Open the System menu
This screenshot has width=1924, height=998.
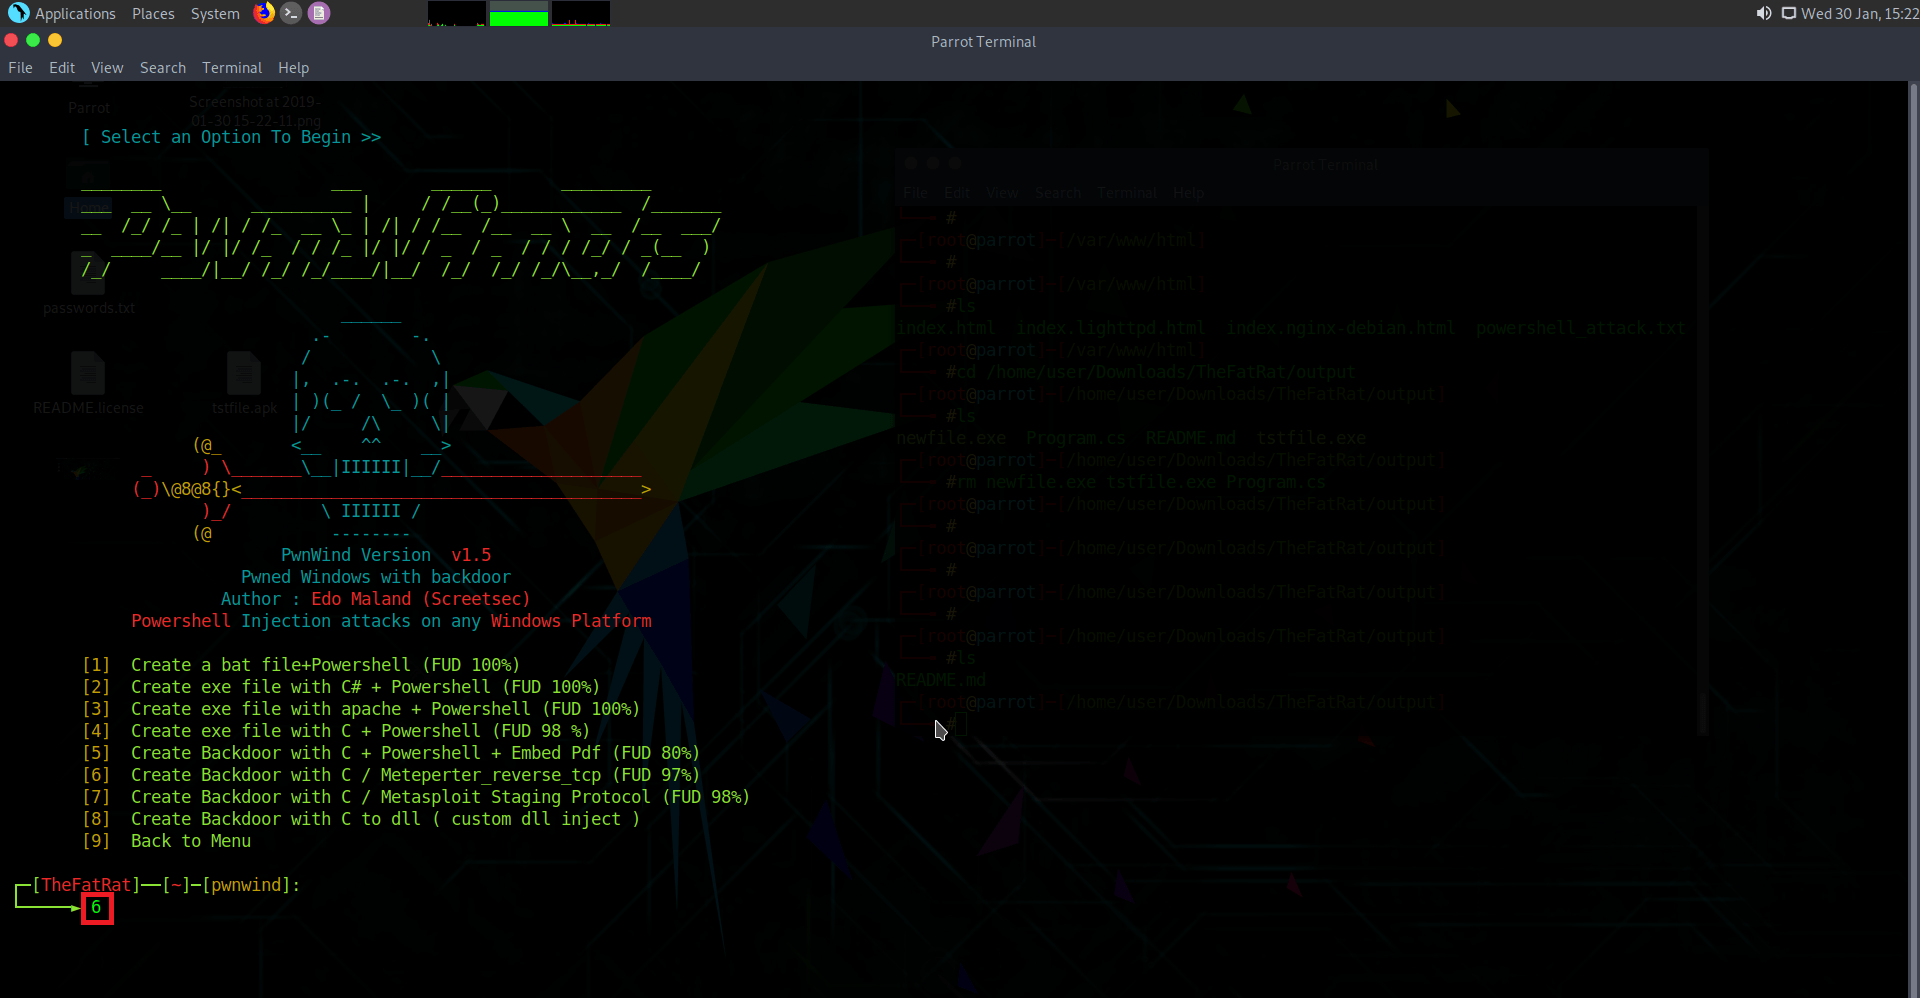[x=214, y=13]
